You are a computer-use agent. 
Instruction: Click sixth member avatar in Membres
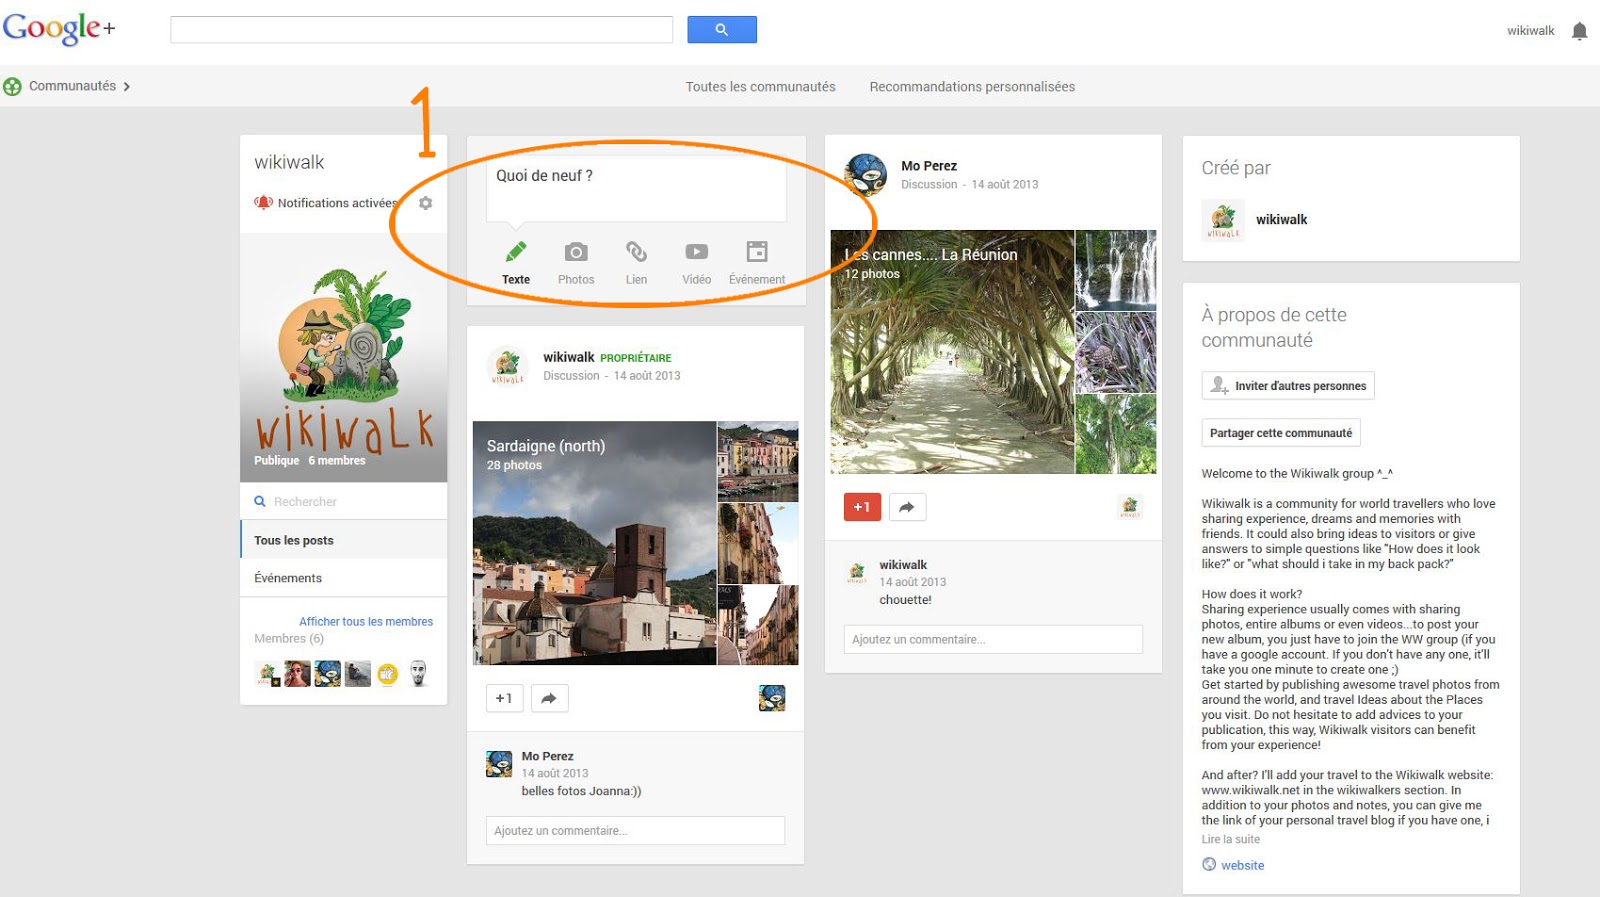point(418,674)
